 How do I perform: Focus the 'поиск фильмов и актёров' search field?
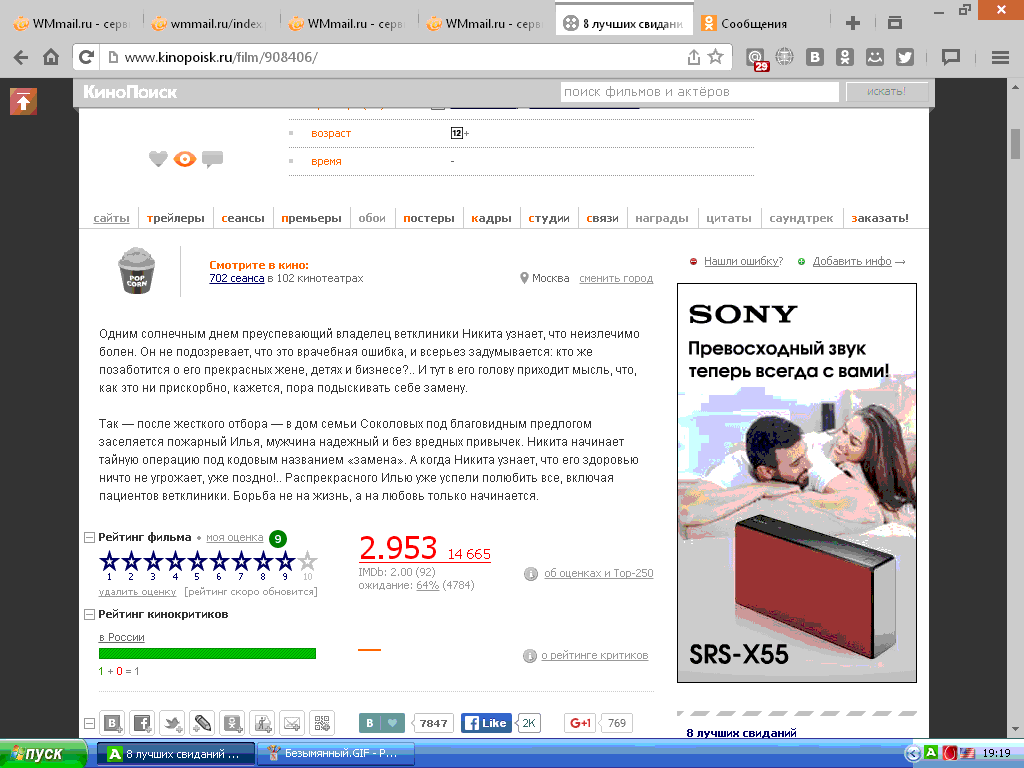pyautogui.click(x=699, y=92)
